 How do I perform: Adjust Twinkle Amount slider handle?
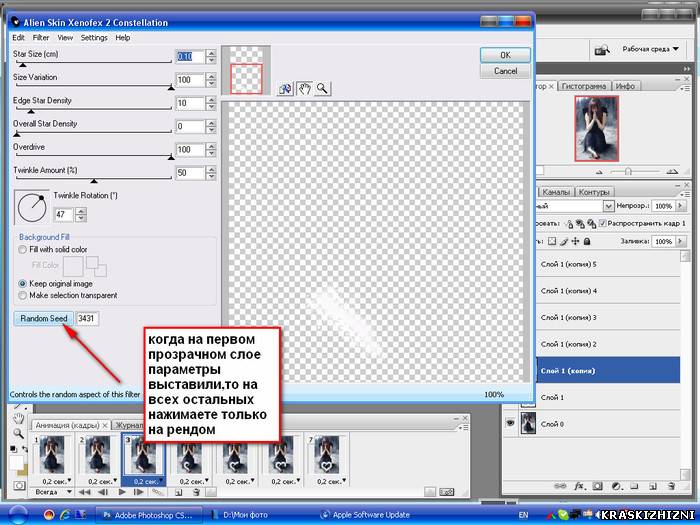click(94, 180)
